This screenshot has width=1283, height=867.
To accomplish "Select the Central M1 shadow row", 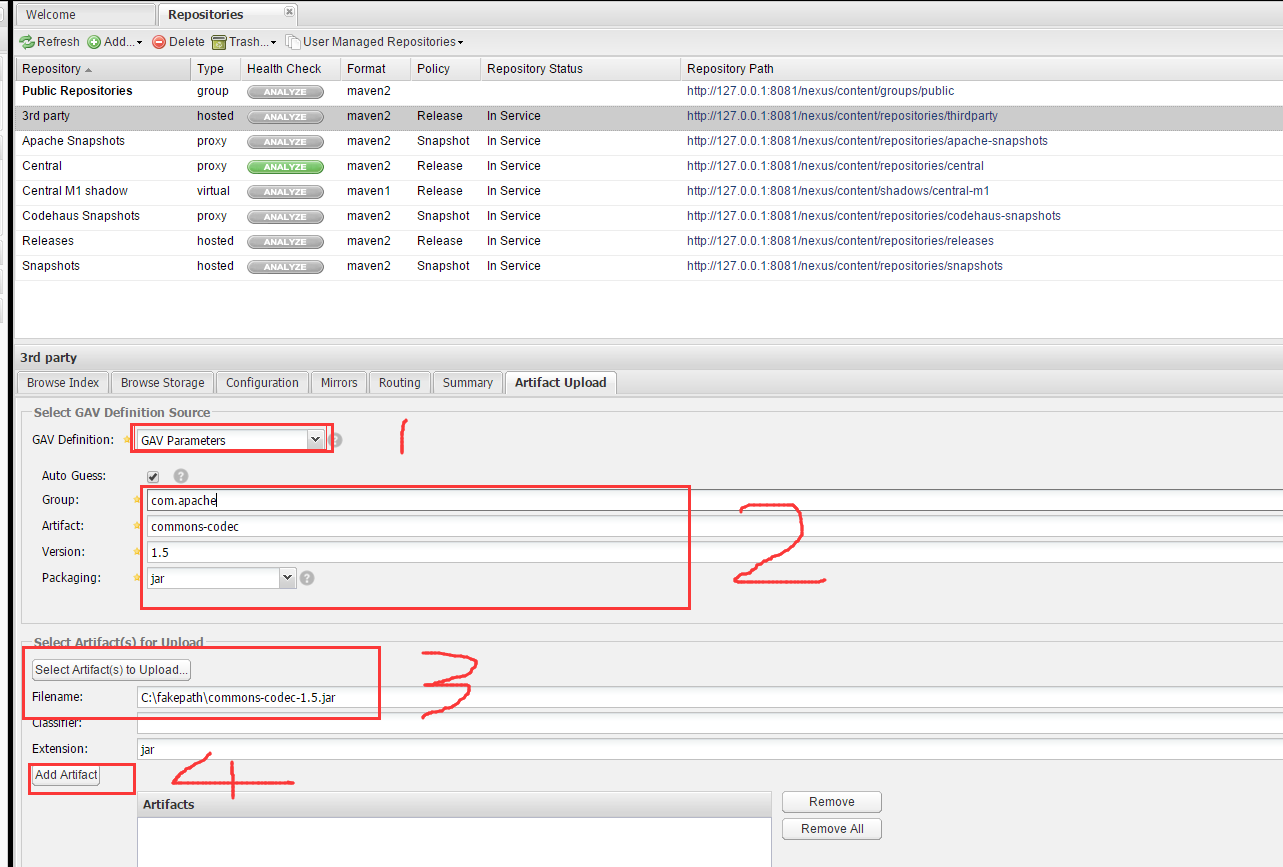I will click(x=649, y=191).
